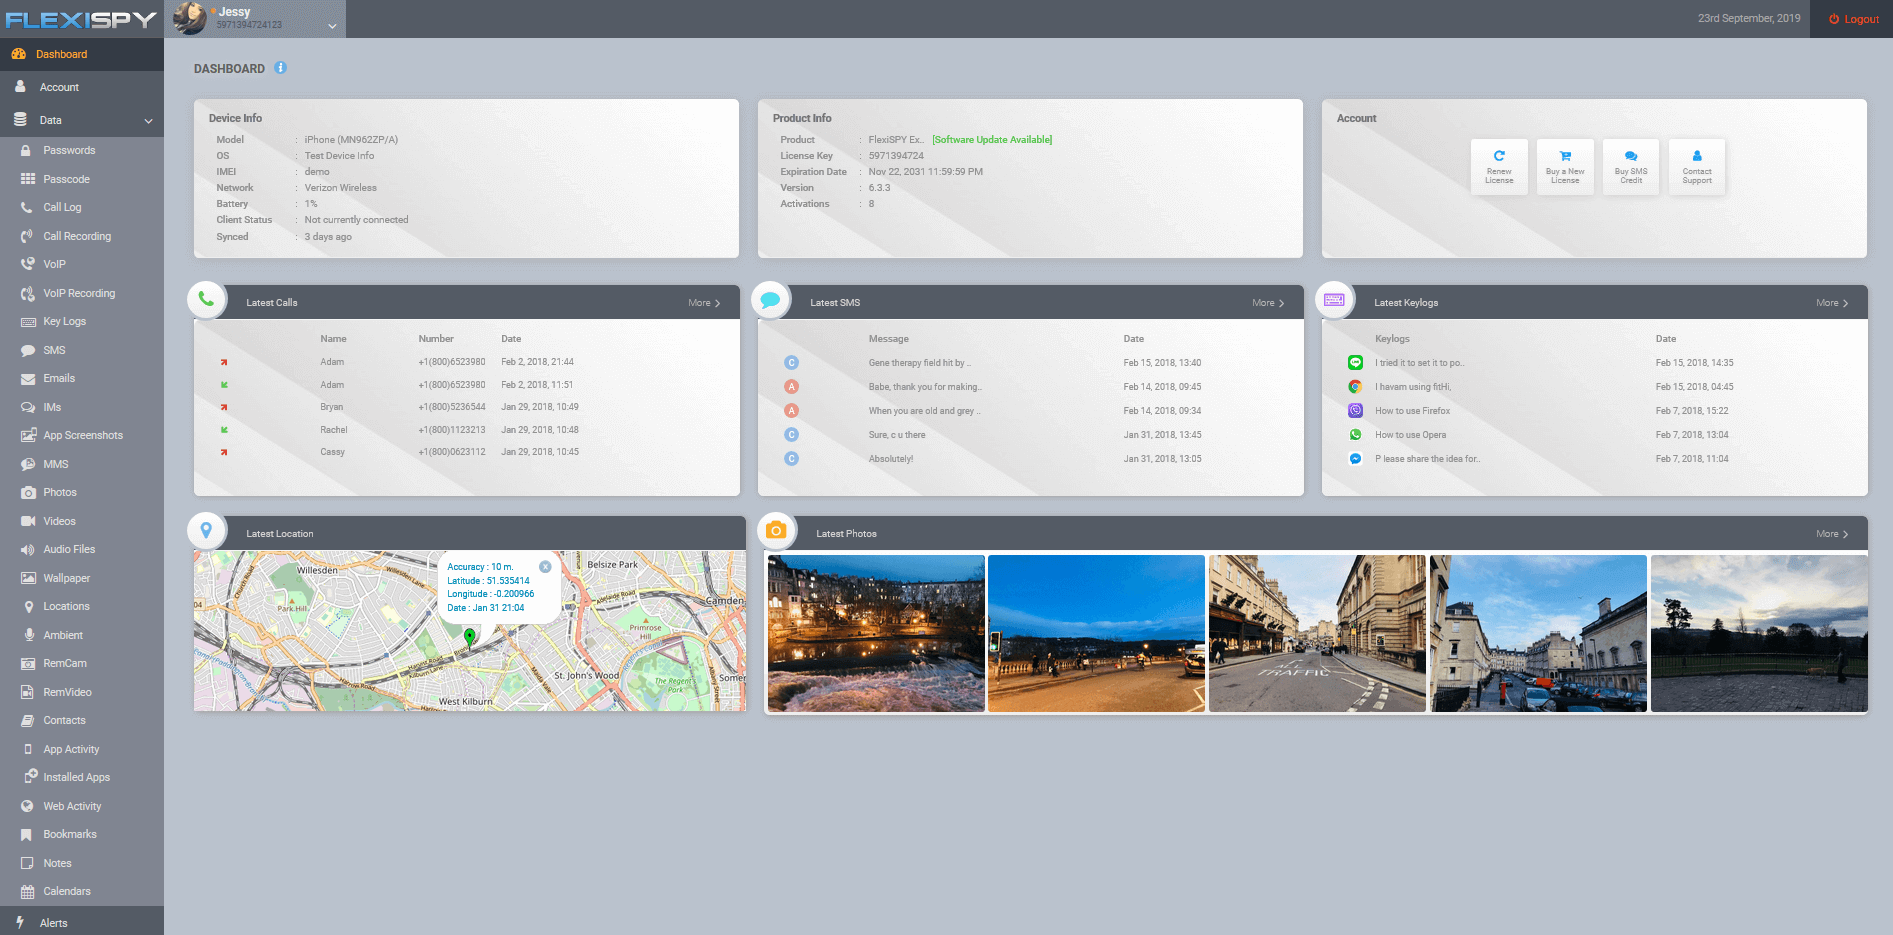This screenshot has width=1893, height=935.
Task: Open Buy SMS Credit option
Action: click(1630, 166)
